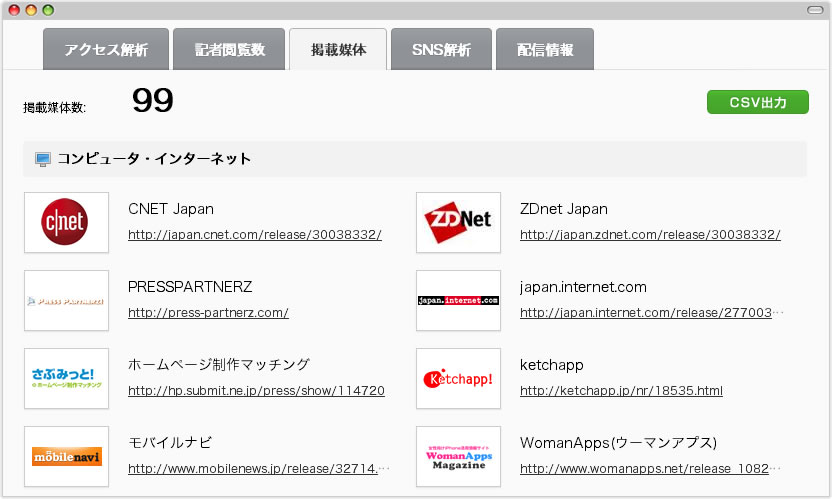
Task: Open the hp.submit.ne.jp press link
Action: pyautogui.click(x=256, y=391)
